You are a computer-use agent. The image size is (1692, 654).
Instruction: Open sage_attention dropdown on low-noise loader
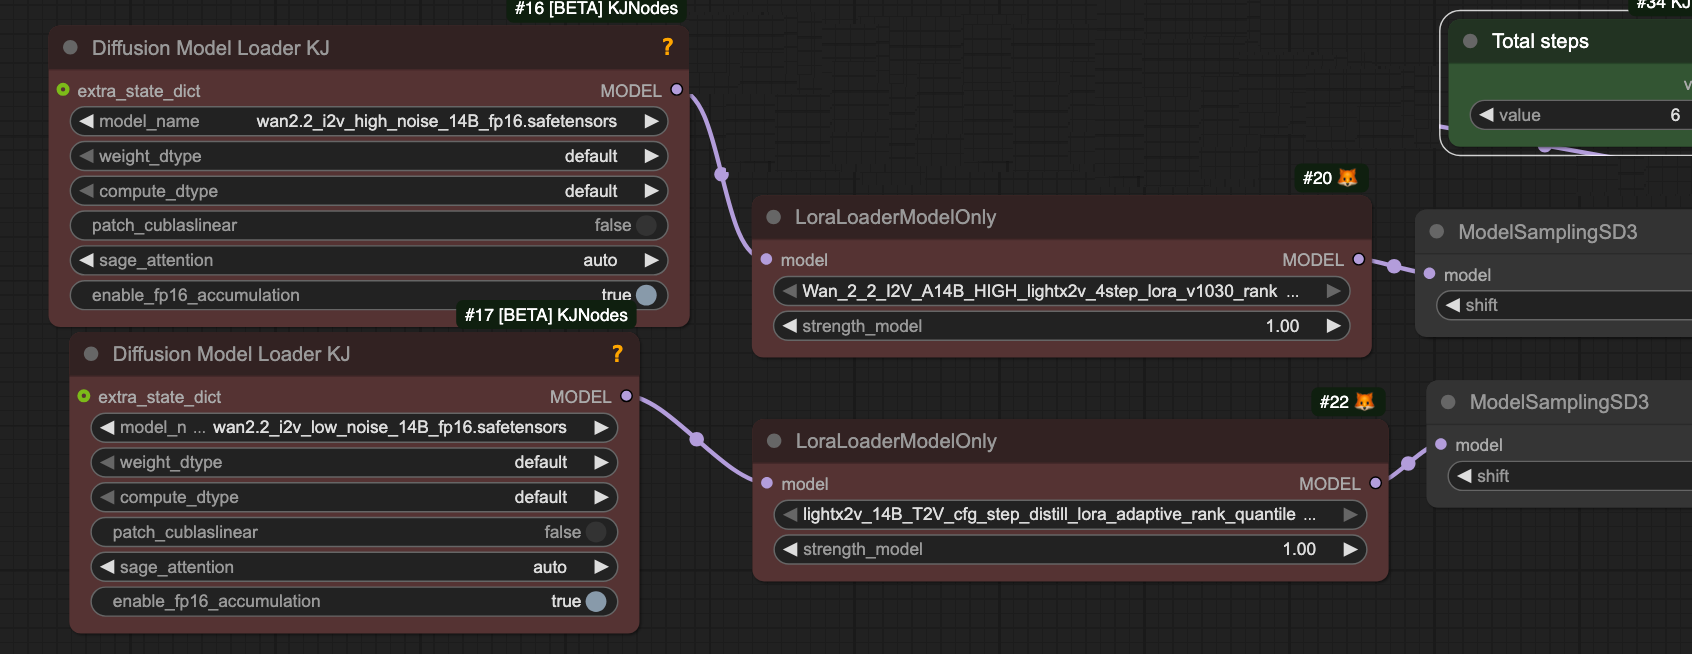click(x=354, y=567)
